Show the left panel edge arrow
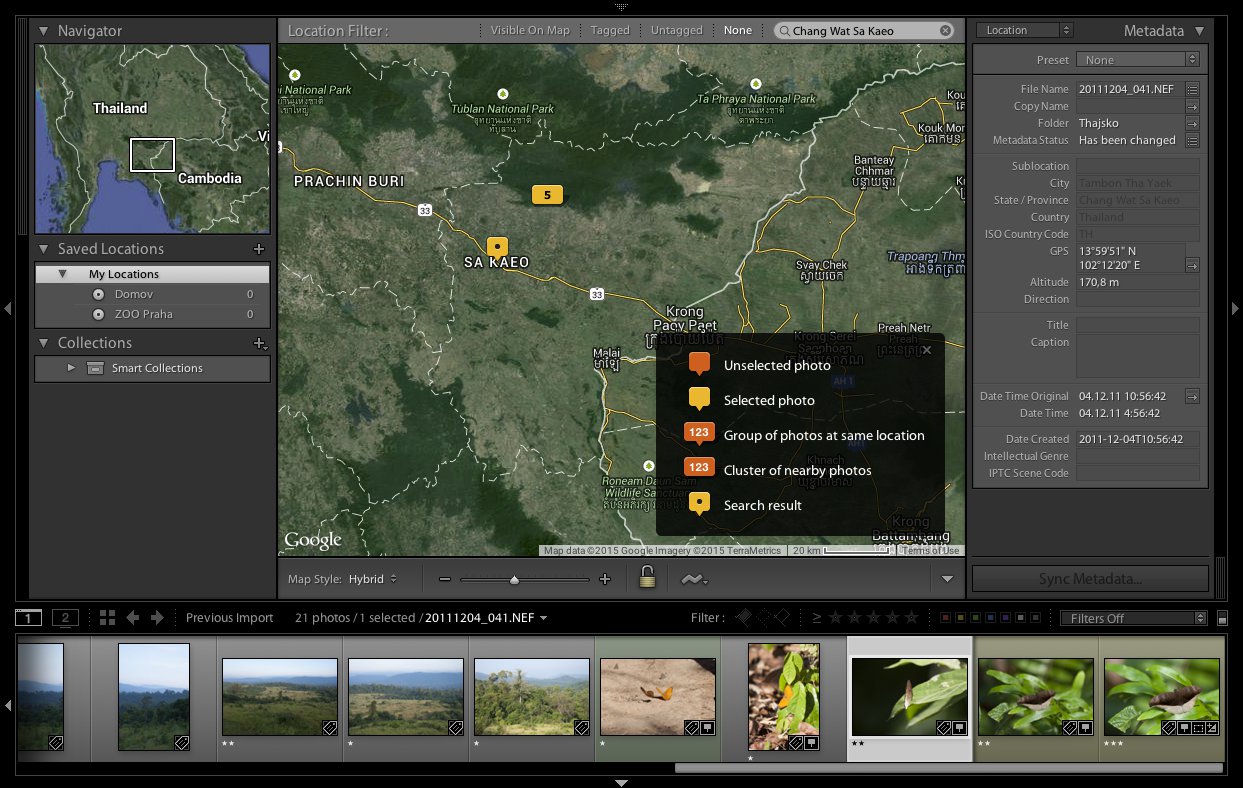Image resolution: width=1243 pixels, height=788 pixels. tap(8, 309)
